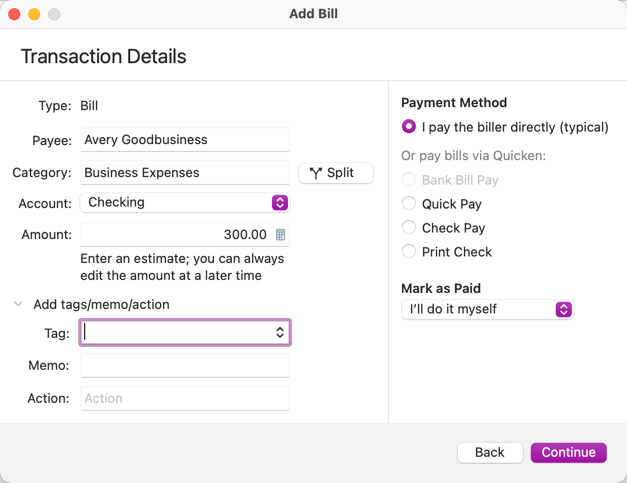Click inside the Memo field
The image size is (627, 483).
184,366
